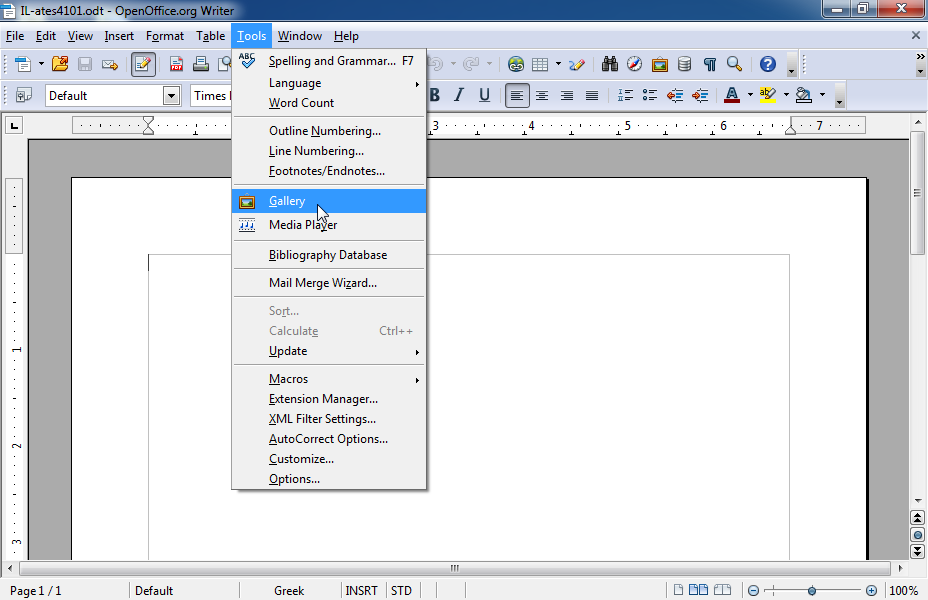This screenshot has height=600, width=928.
Task: Open Bibliography Database entry
Action: [x=329, y=255]
